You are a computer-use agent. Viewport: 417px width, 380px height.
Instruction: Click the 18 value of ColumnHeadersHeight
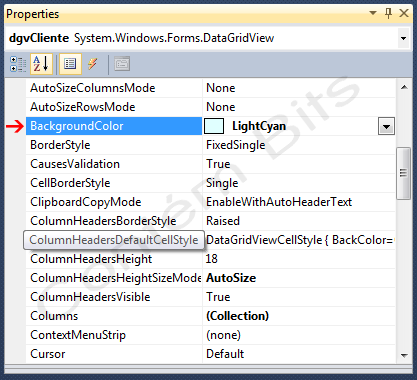(x=212, y=259)
